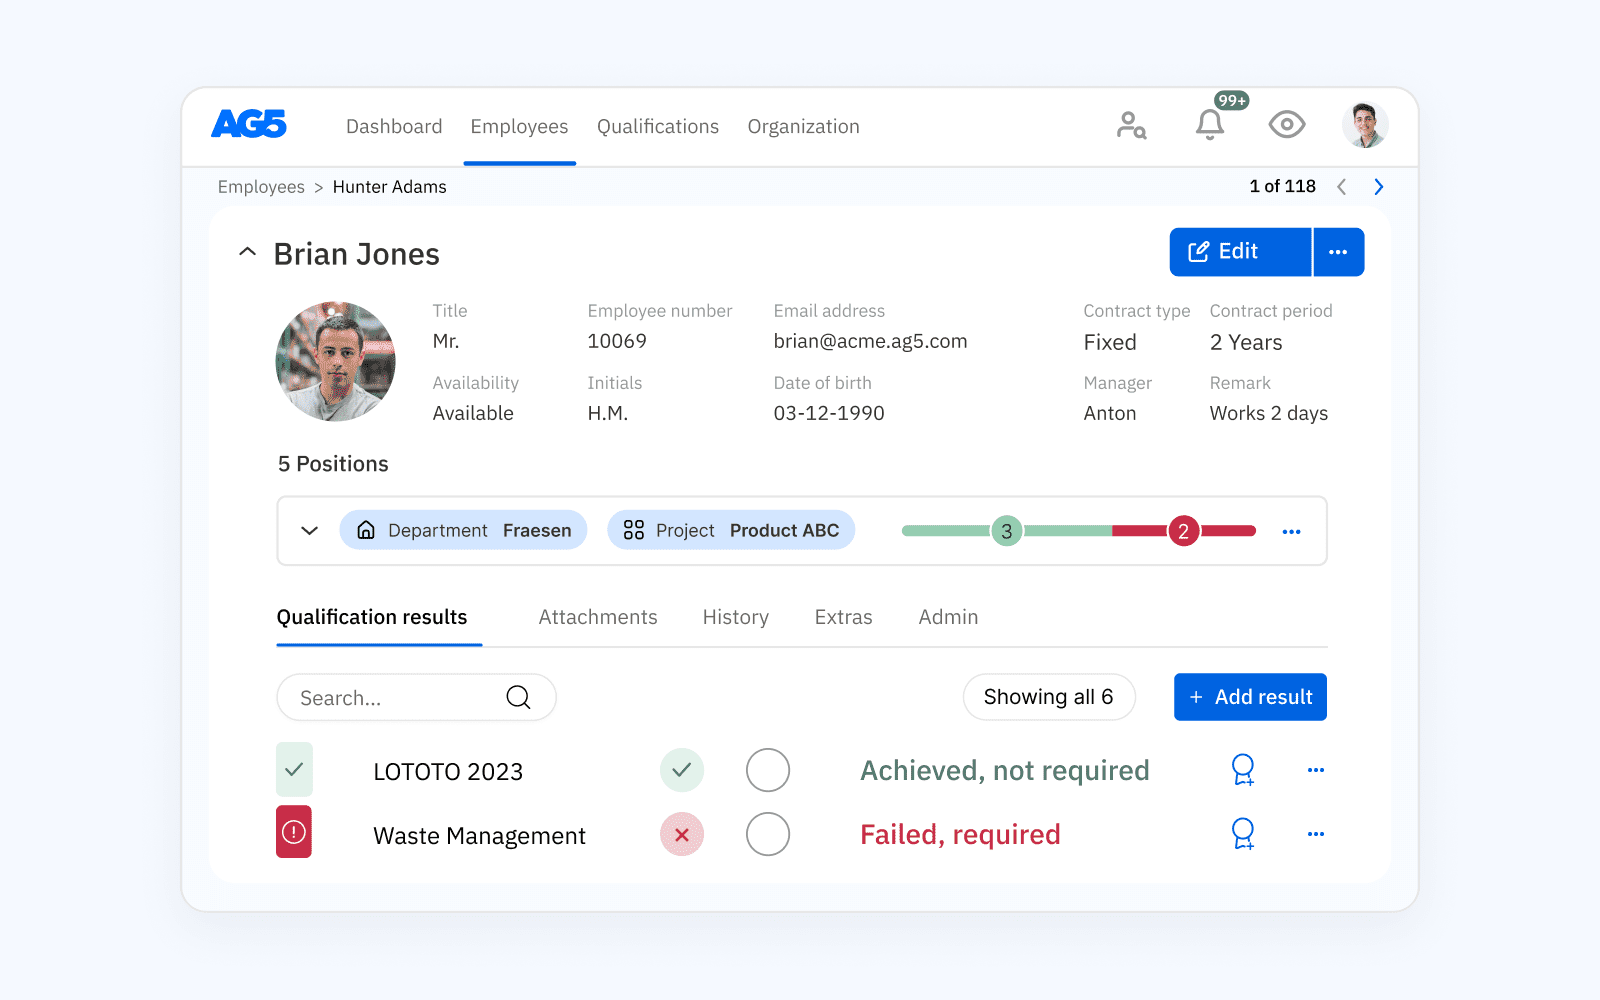This screenshot has height=1000, width=1600.
Task: Select the empty circle for Waste Management
Action: (x=768, y=834)
